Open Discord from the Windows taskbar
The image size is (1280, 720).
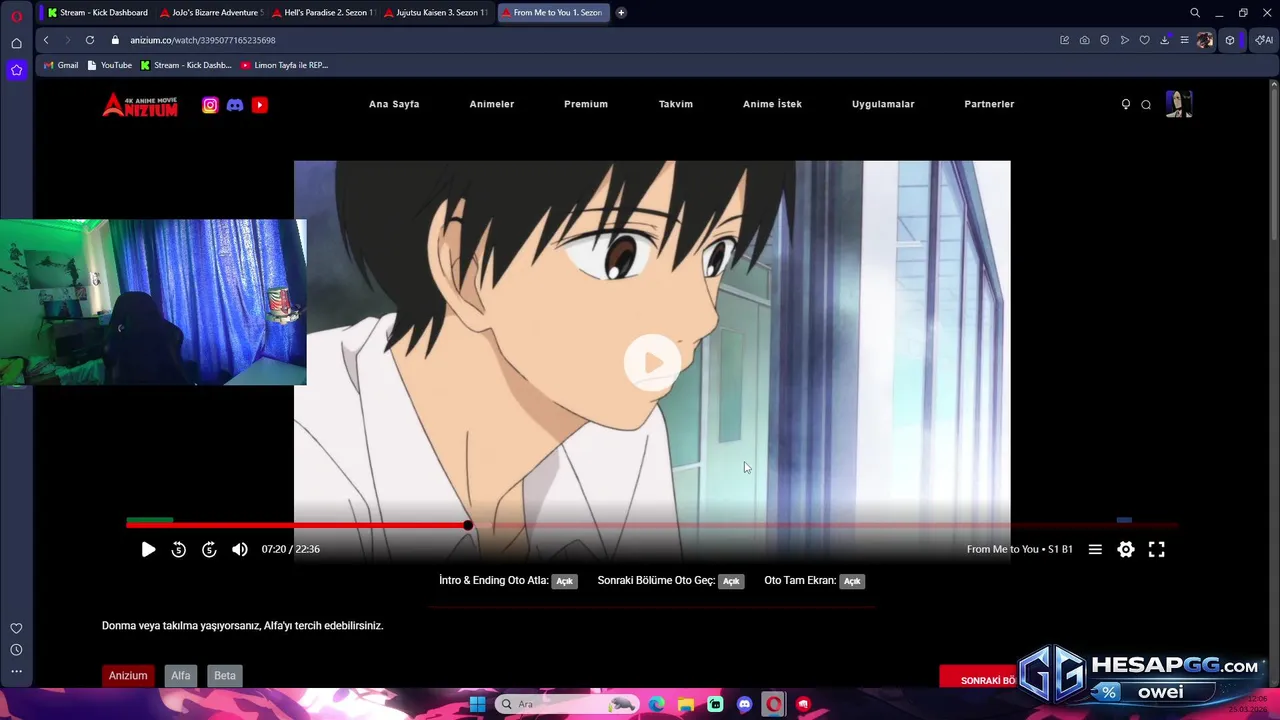tap(744, 704)
